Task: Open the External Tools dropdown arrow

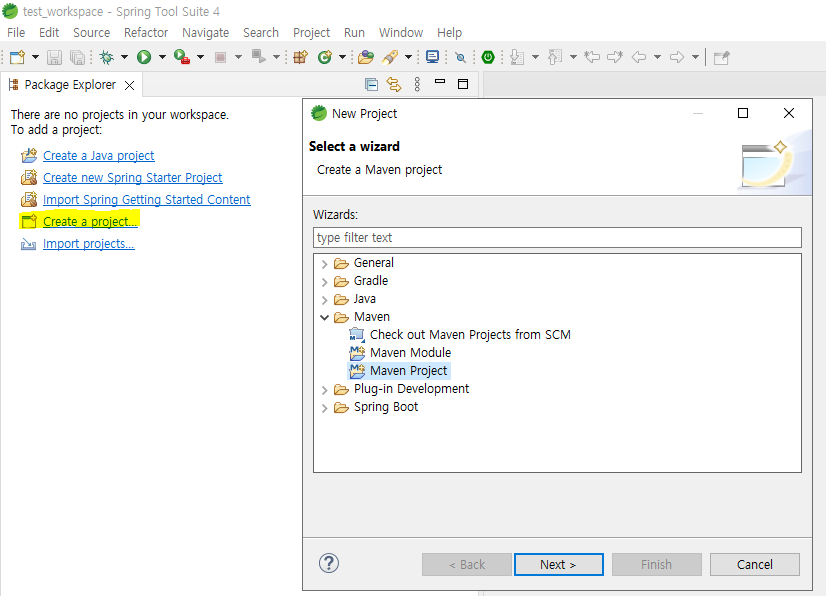Action: coord(200,57)
